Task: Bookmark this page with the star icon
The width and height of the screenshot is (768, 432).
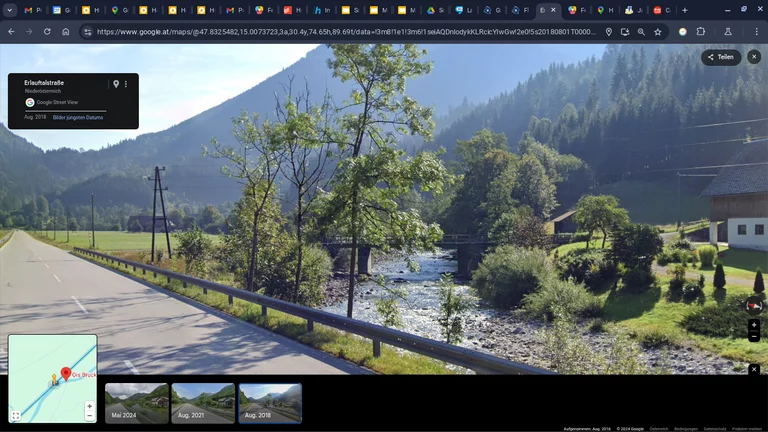Action: pyautogui.click(x=658, y=31)
